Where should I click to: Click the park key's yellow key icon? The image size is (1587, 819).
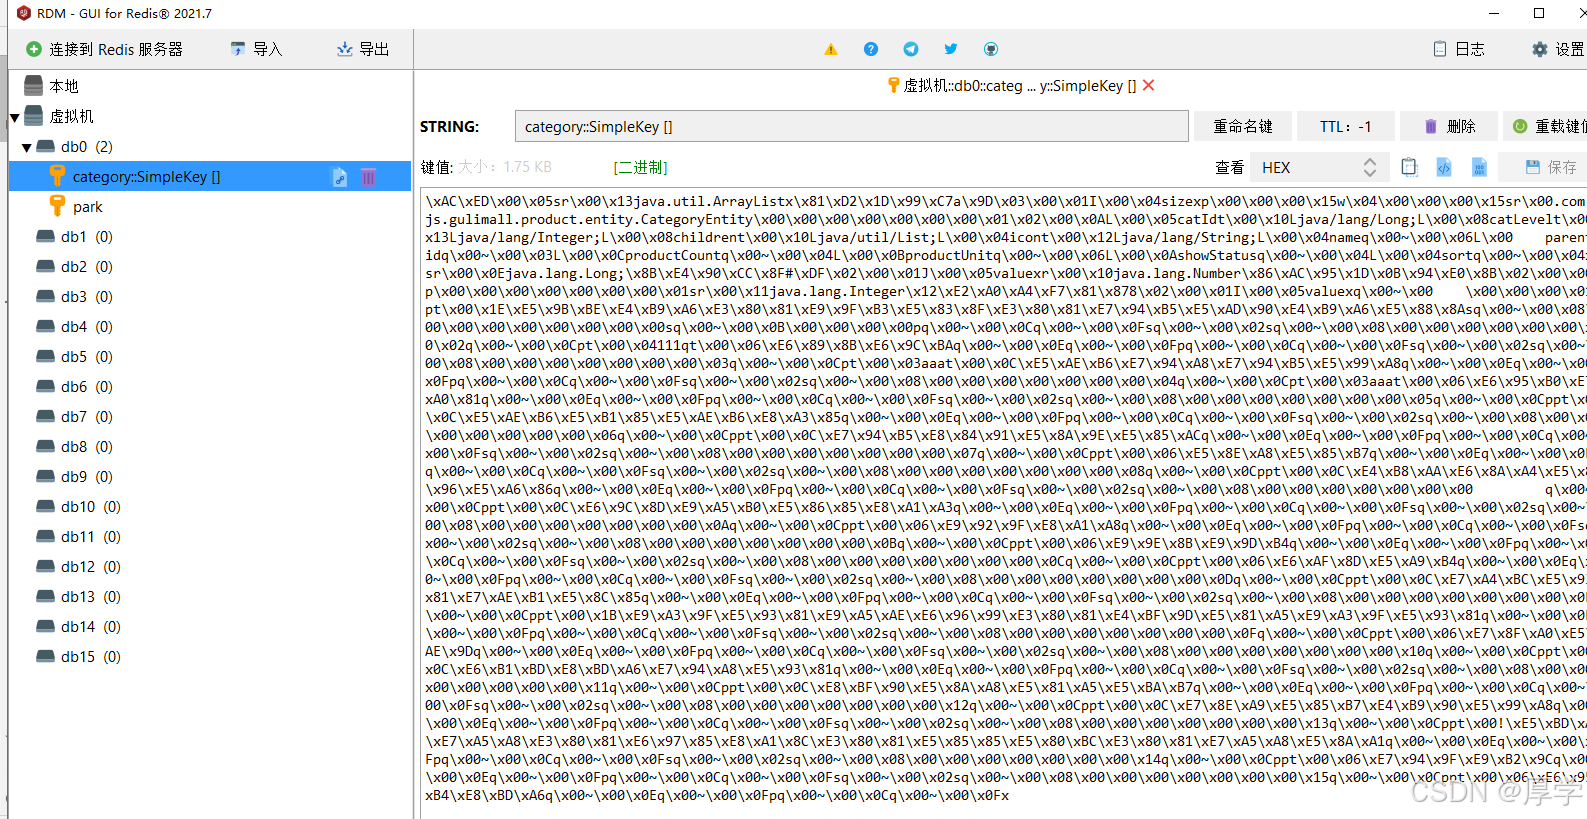tap(57, 206)
